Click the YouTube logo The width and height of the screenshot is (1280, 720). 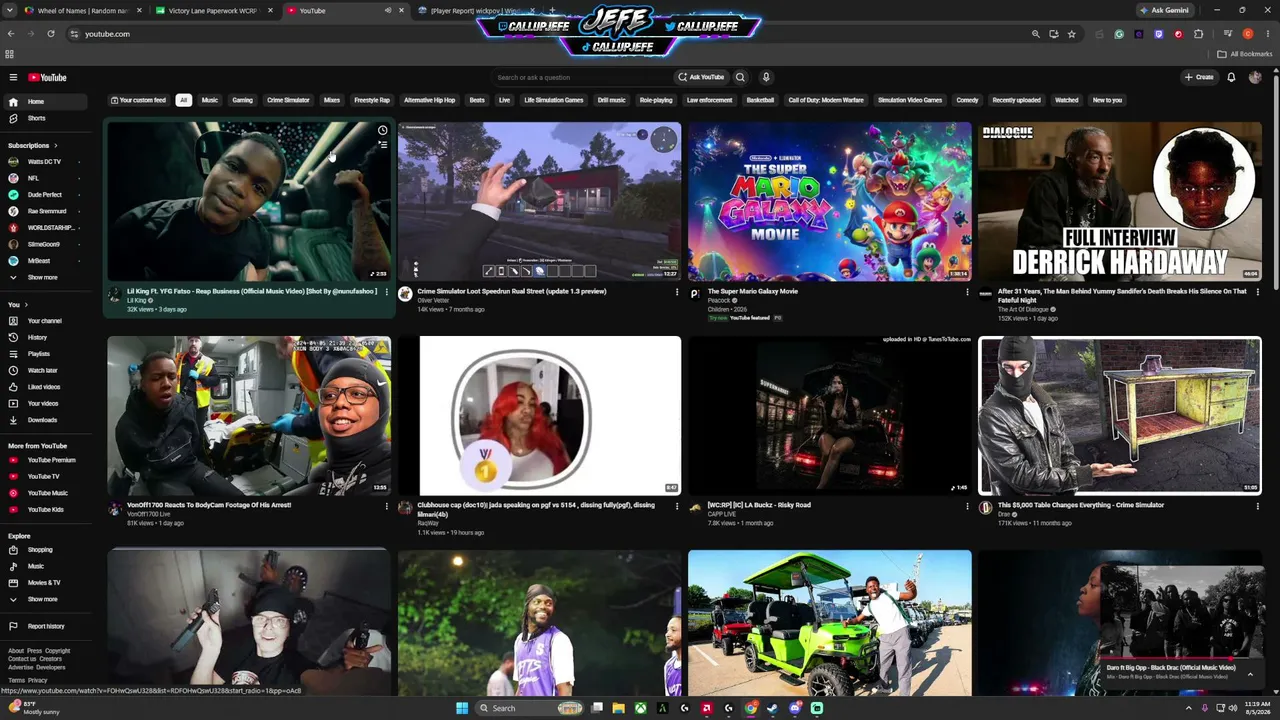(x=47, y=77)
